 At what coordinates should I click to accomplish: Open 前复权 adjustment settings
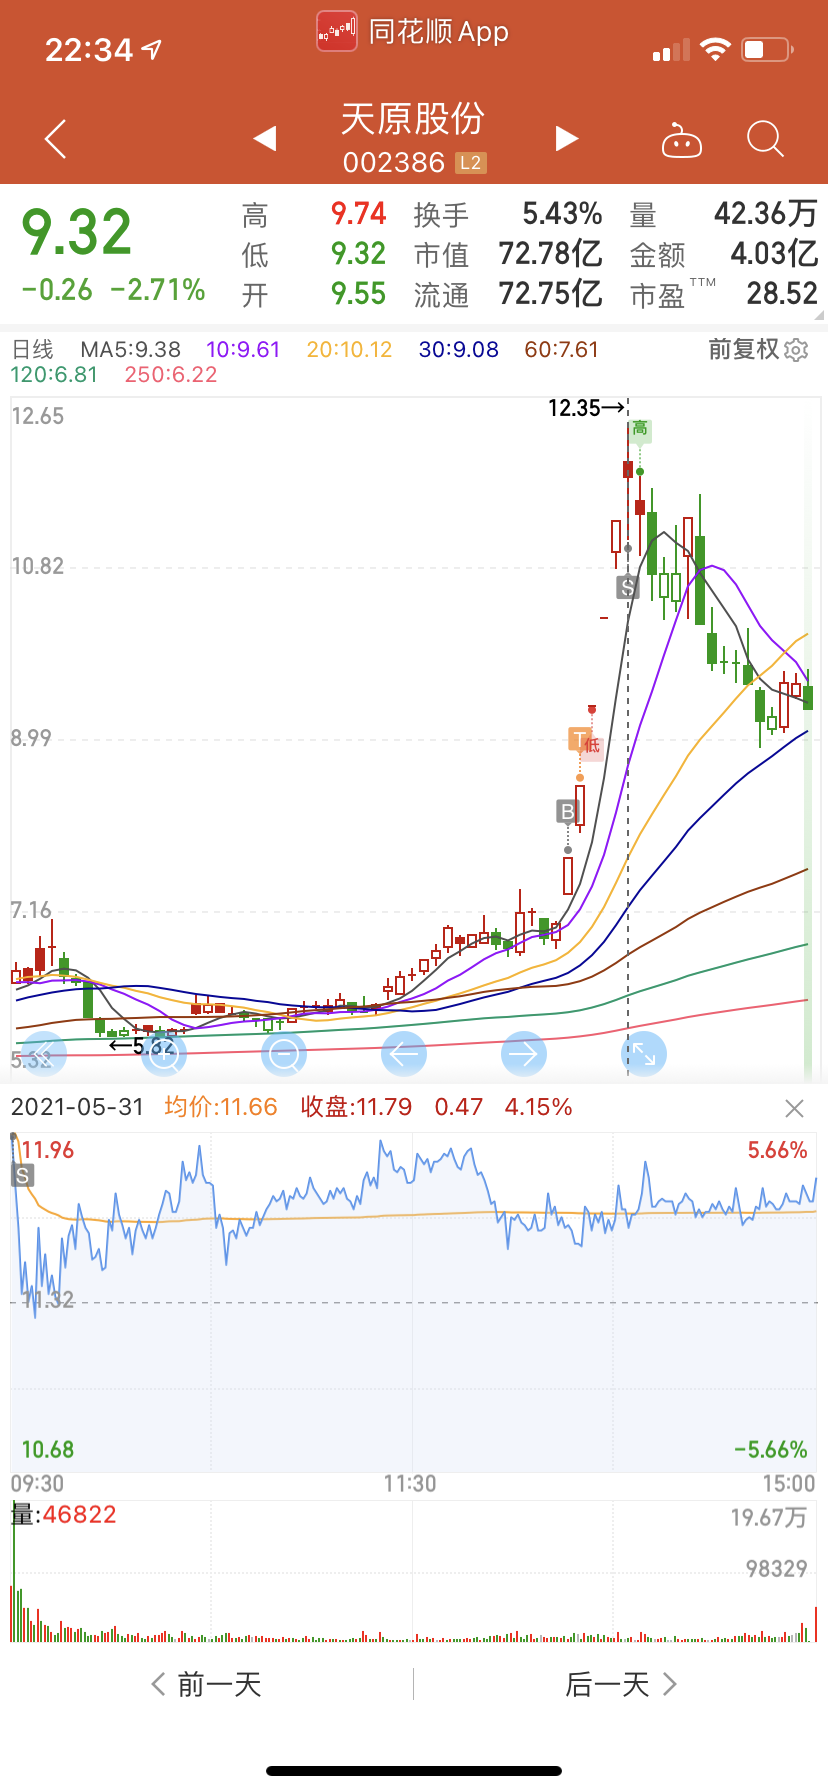pos(758,349)
